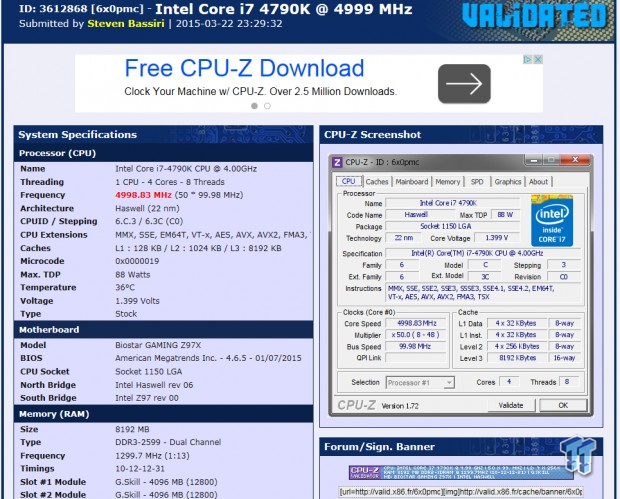
Task: Click Level 3 8192 KBytes cache field
Action: (517, 358)
